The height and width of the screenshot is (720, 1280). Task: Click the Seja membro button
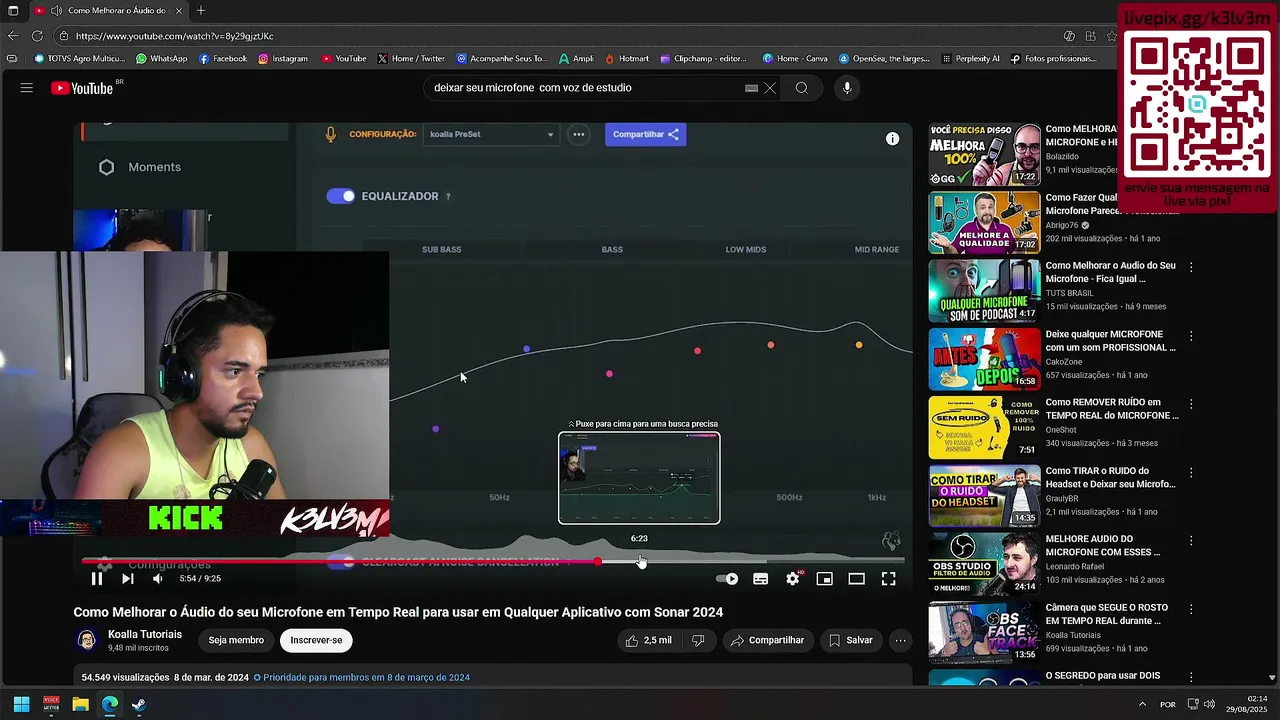[x=236, y=640]
